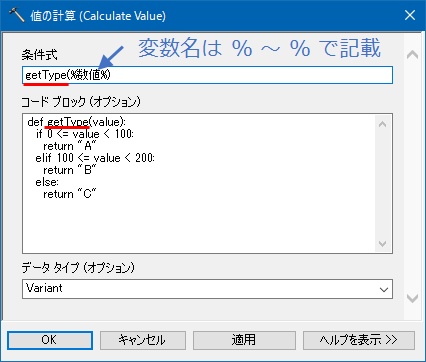
Task: Click the データ タイプ (オプション) label
Action: [x=78, y=268]
